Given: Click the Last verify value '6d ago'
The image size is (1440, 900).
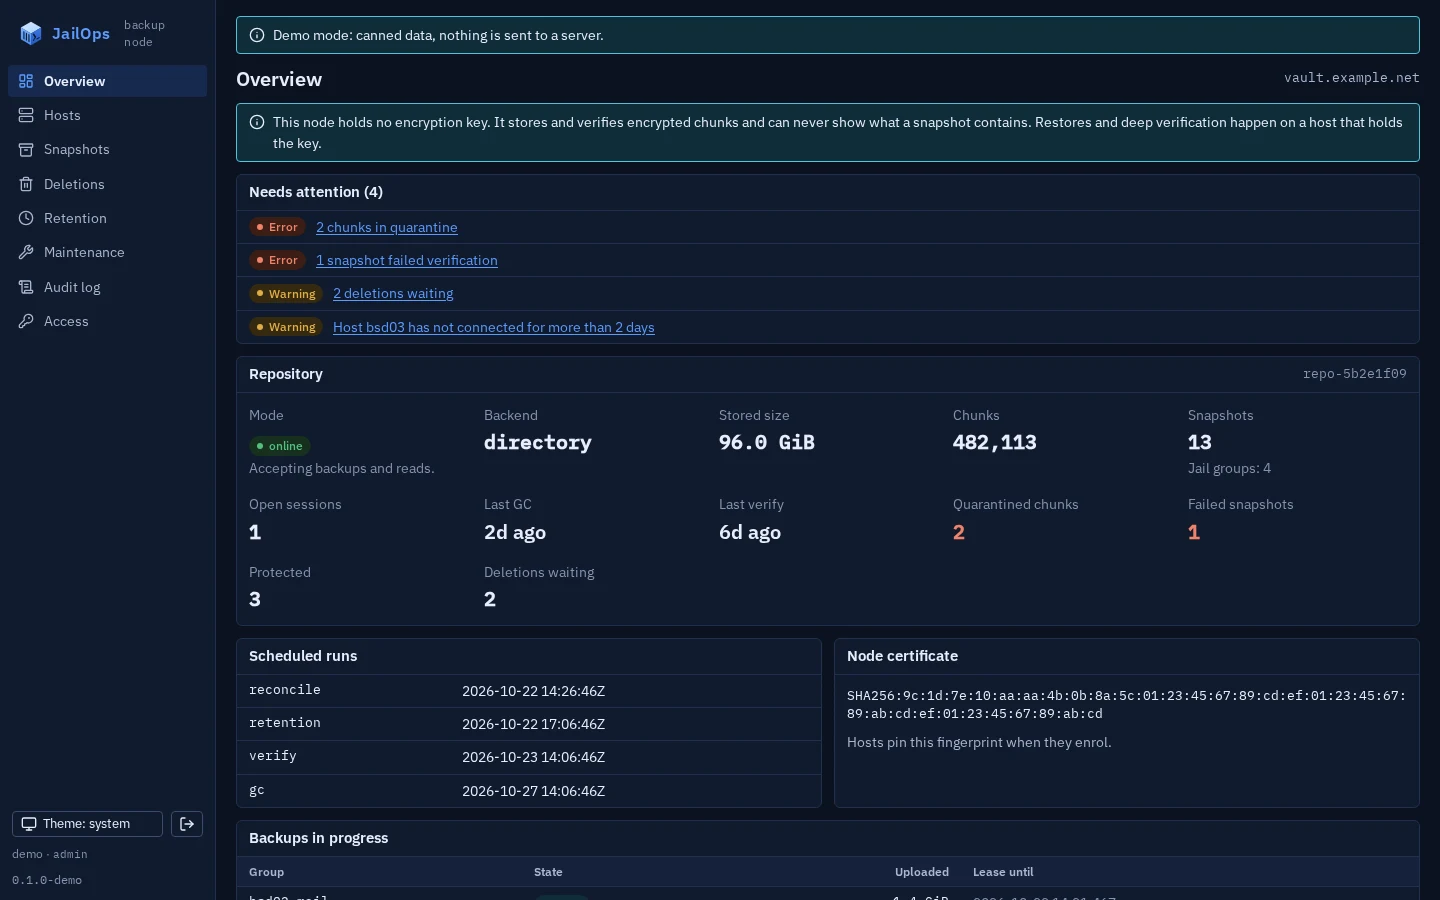Looking at the screenshot, I should 750,532.
